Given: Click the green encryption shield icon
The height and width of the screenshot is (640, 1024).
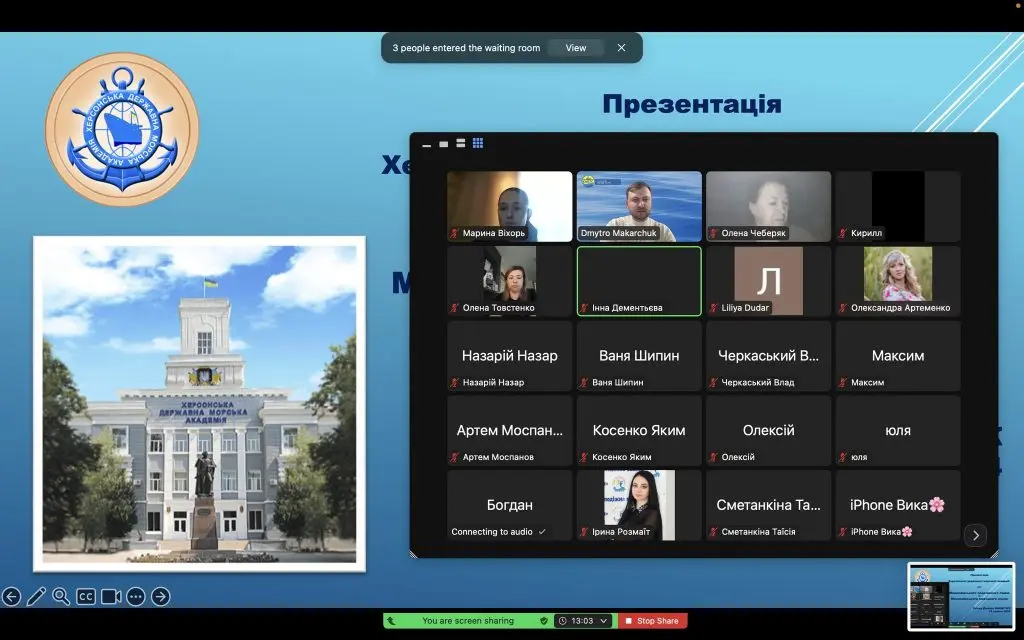Looking at the screenshot, I should click(544, 621).
